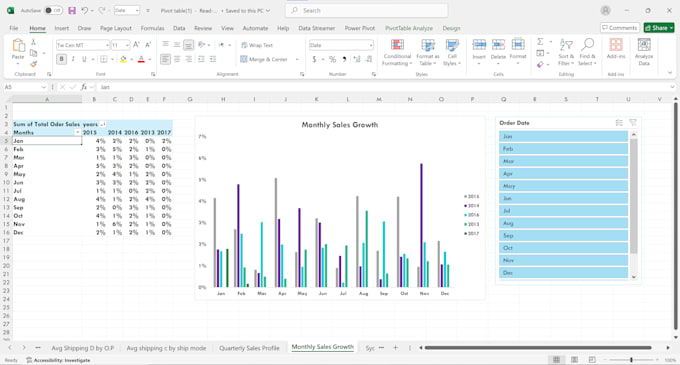Expand the Merge & Center dropdown arrow
Viewport: 680px width, 365px height.
point(297,59)
